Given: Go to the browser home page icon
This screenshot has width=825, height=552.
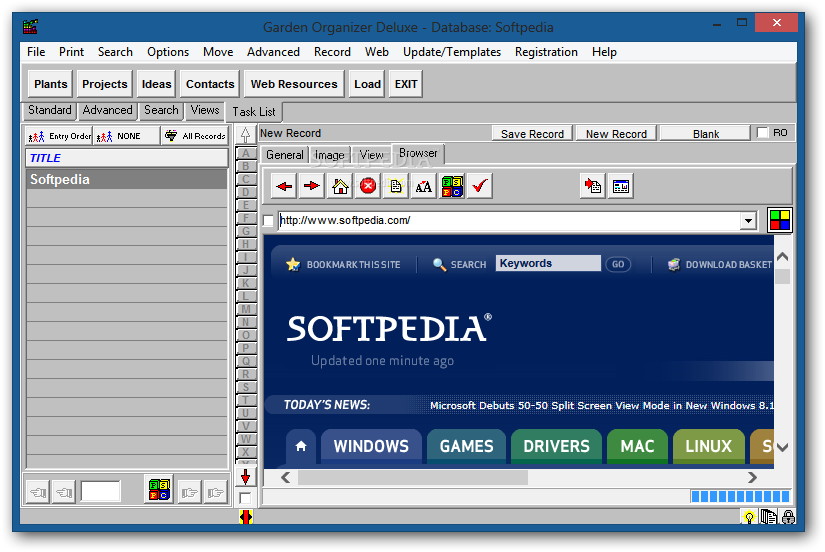Looking at the screenshot, I should tap(340, 186).
